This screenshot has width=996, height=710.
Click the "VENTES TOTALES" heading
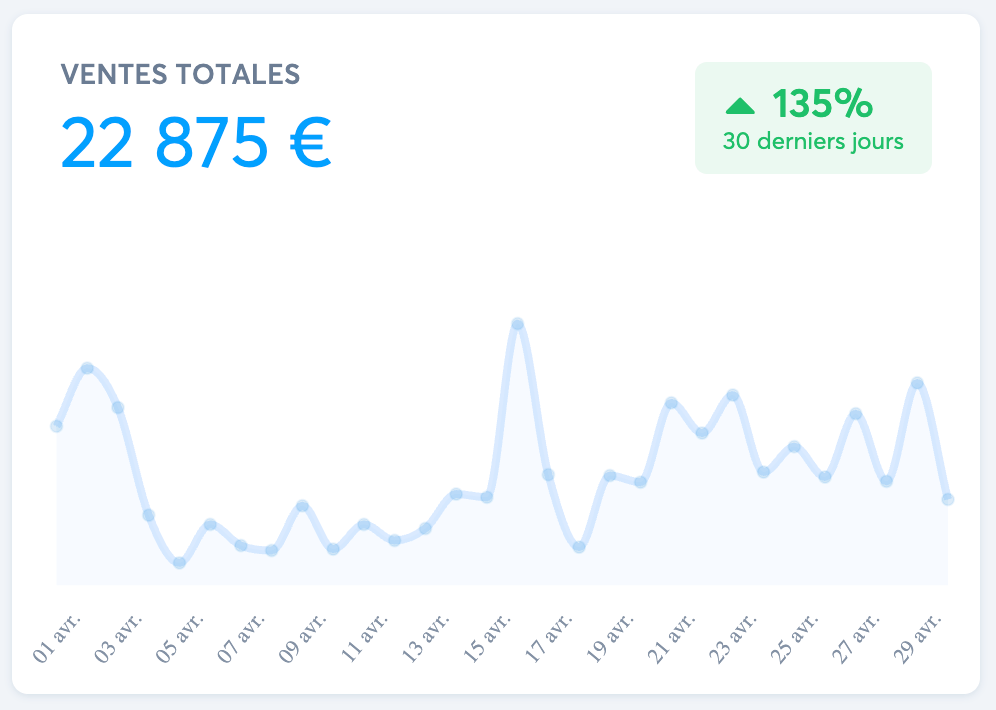(180, 74)
